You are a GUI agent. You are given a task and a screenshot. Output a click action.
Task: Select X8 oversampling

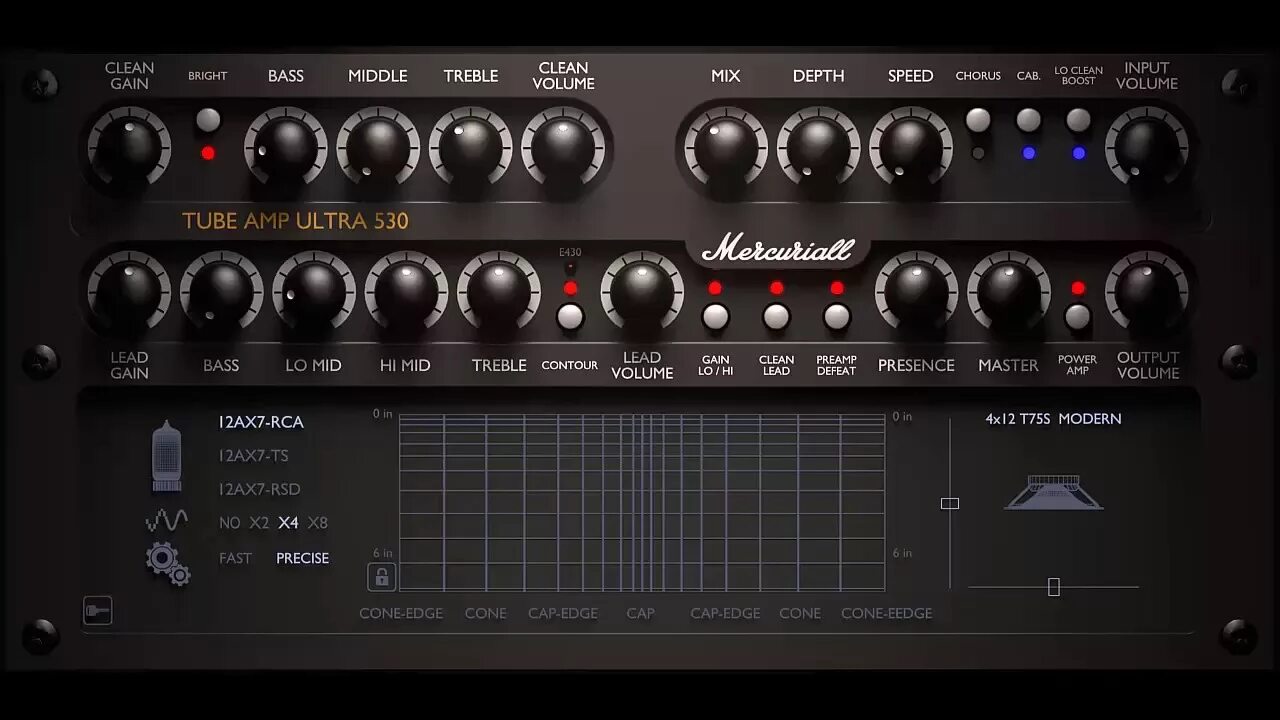tap(318, 523)
